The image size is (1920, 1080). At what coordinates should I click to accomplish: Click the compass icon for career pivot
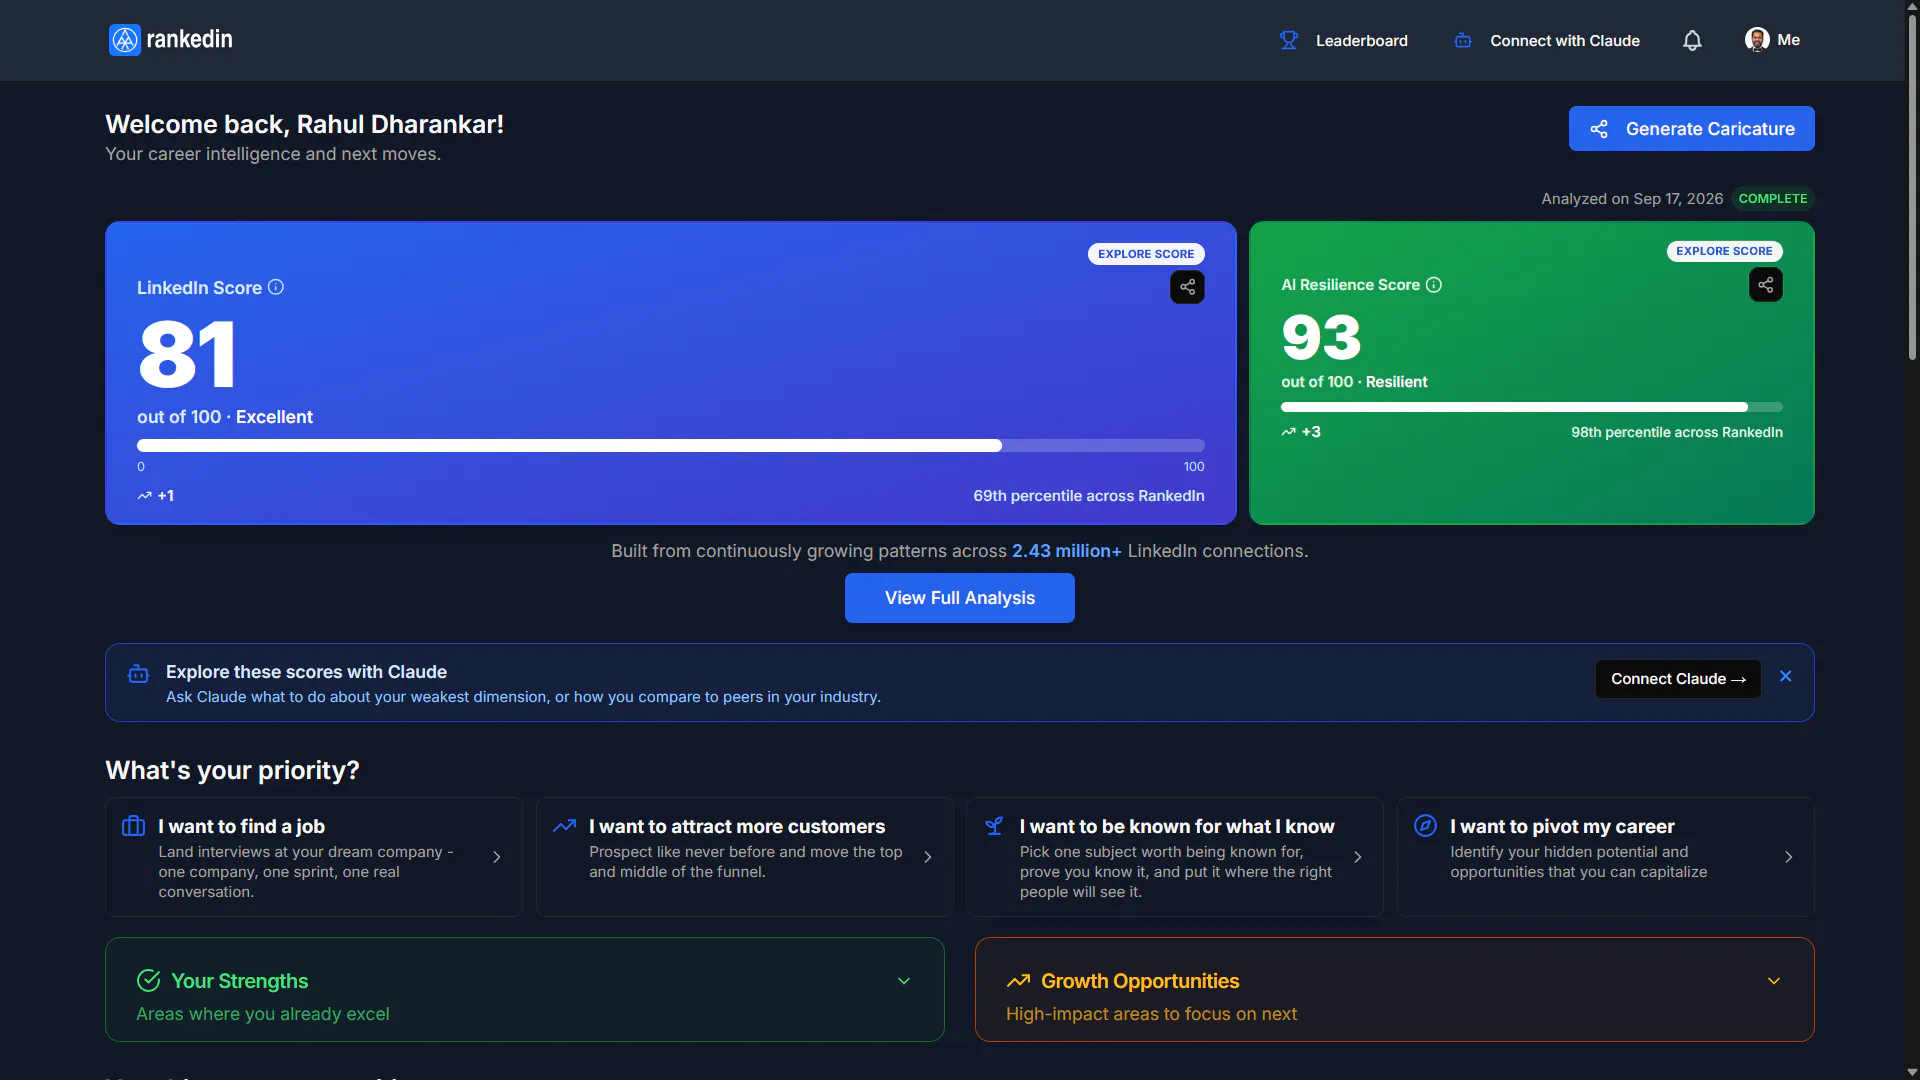[x=1425, y=826]
